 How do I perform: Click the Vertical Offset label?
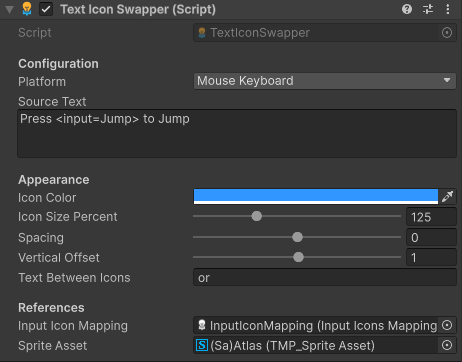(59, 258)
